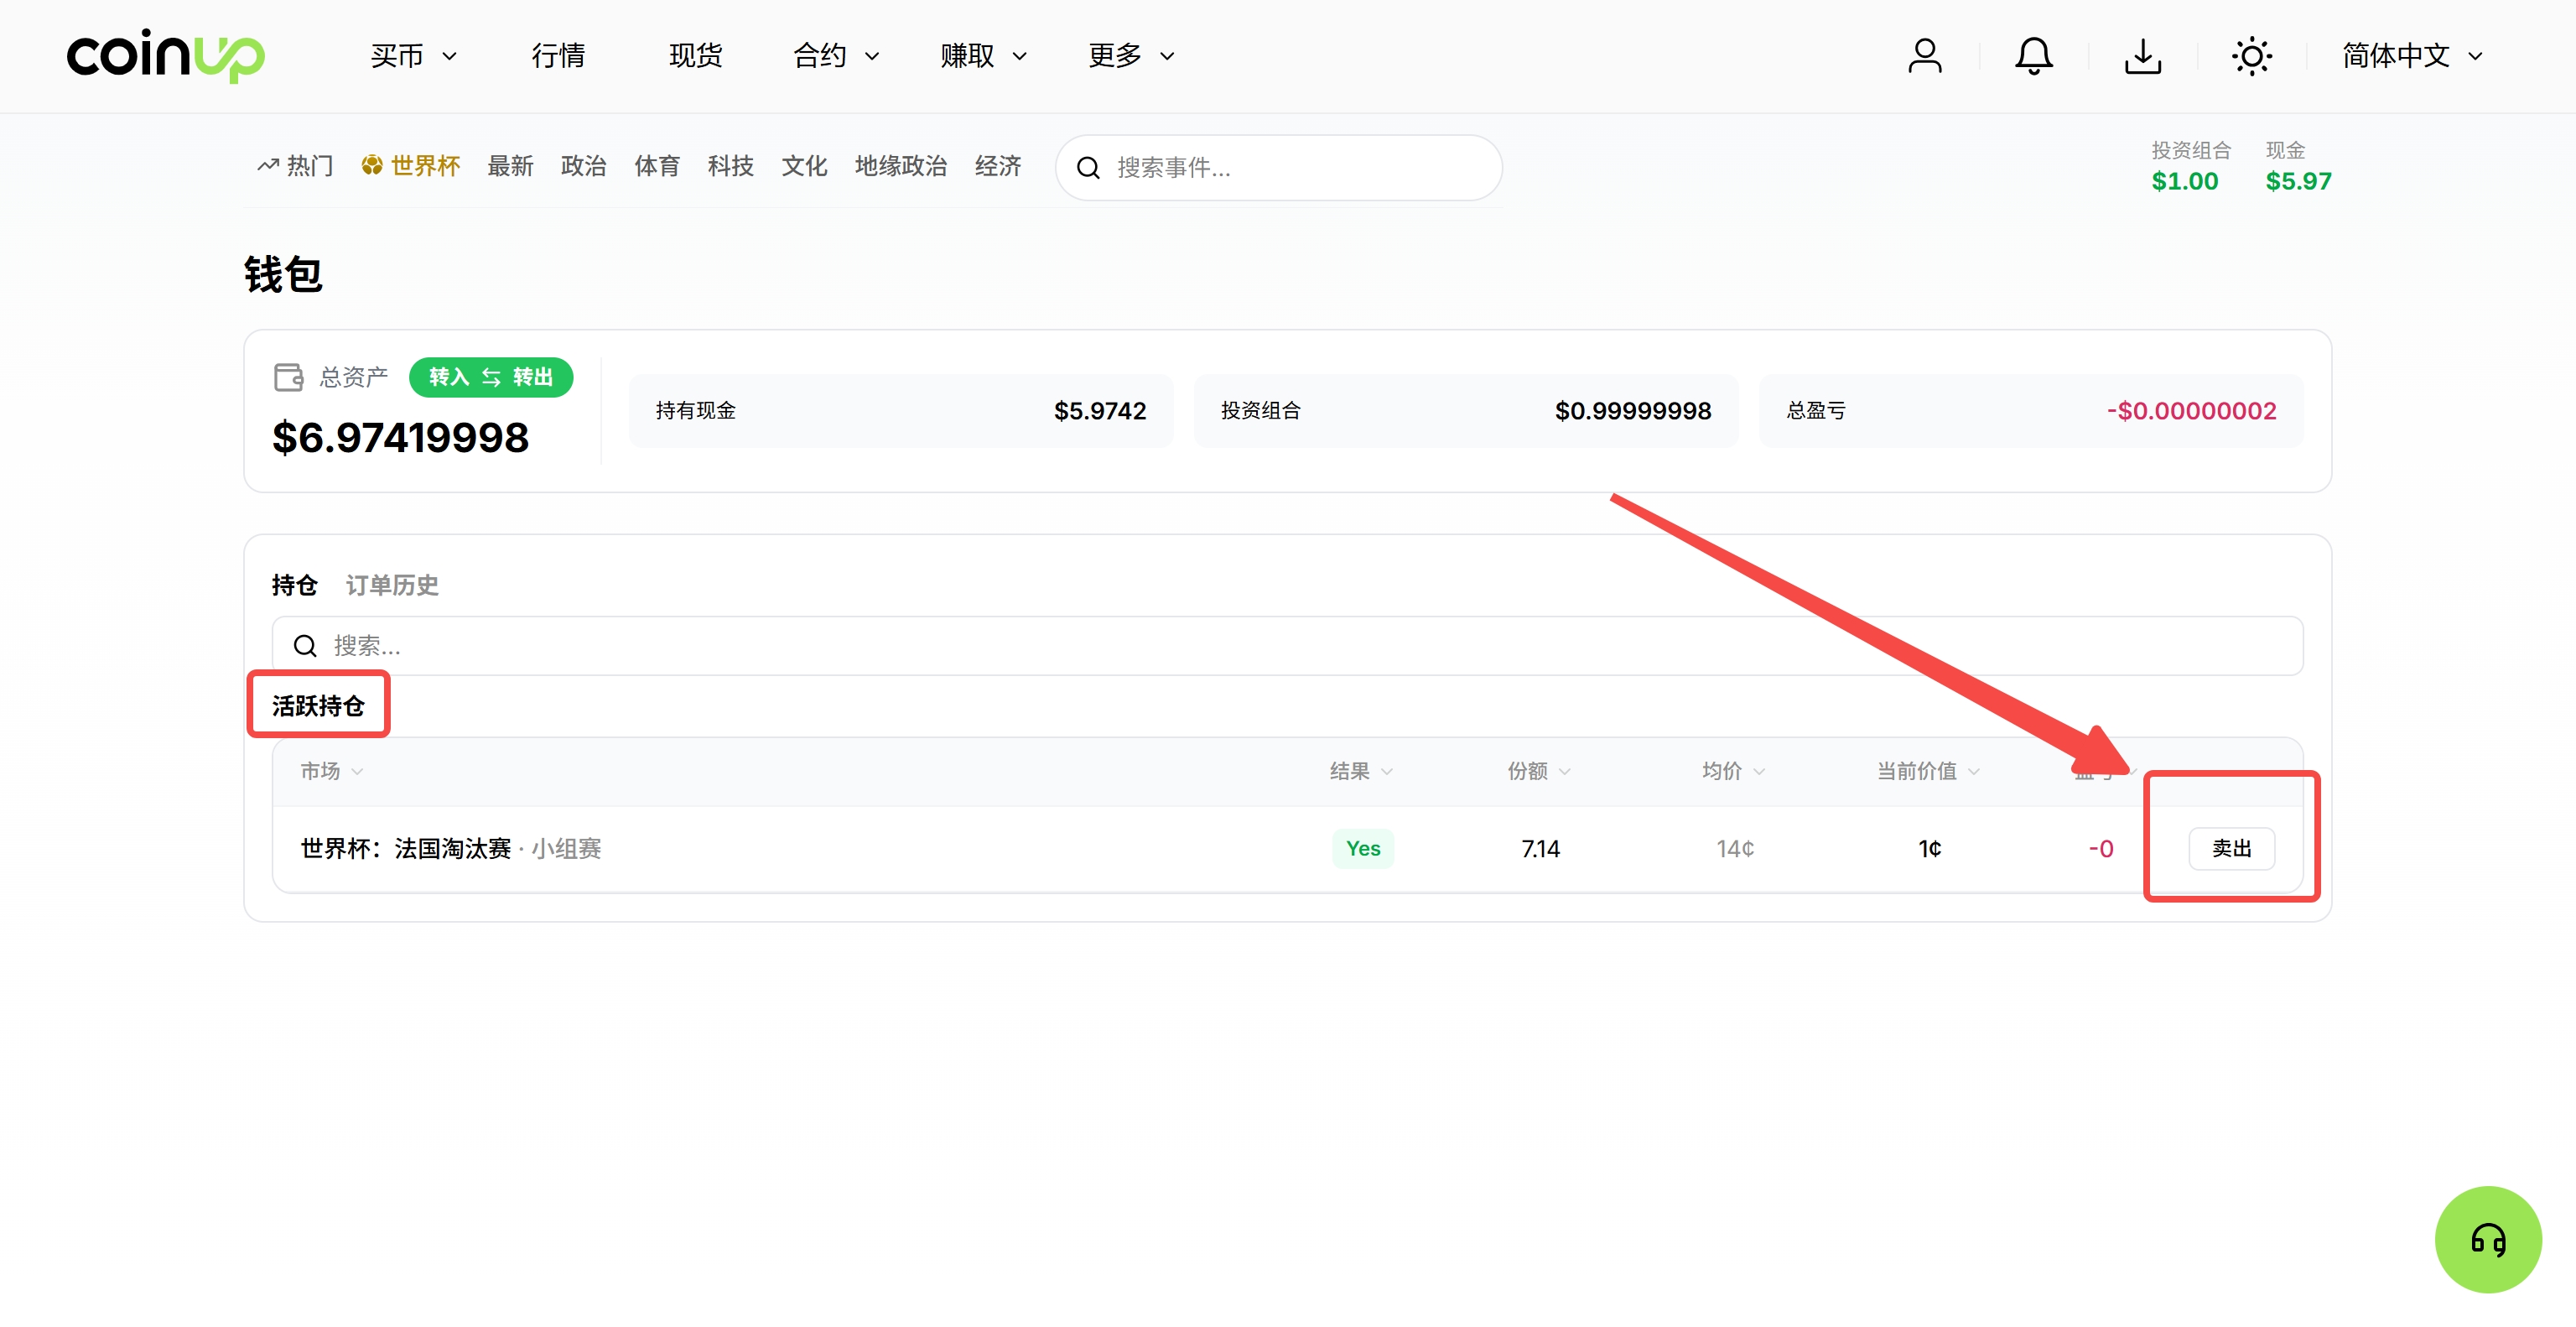Image resolution: width=2576 pixels, height=1327 pixels.
Task: Select the 体育 category tab
Action: (657, 166)
